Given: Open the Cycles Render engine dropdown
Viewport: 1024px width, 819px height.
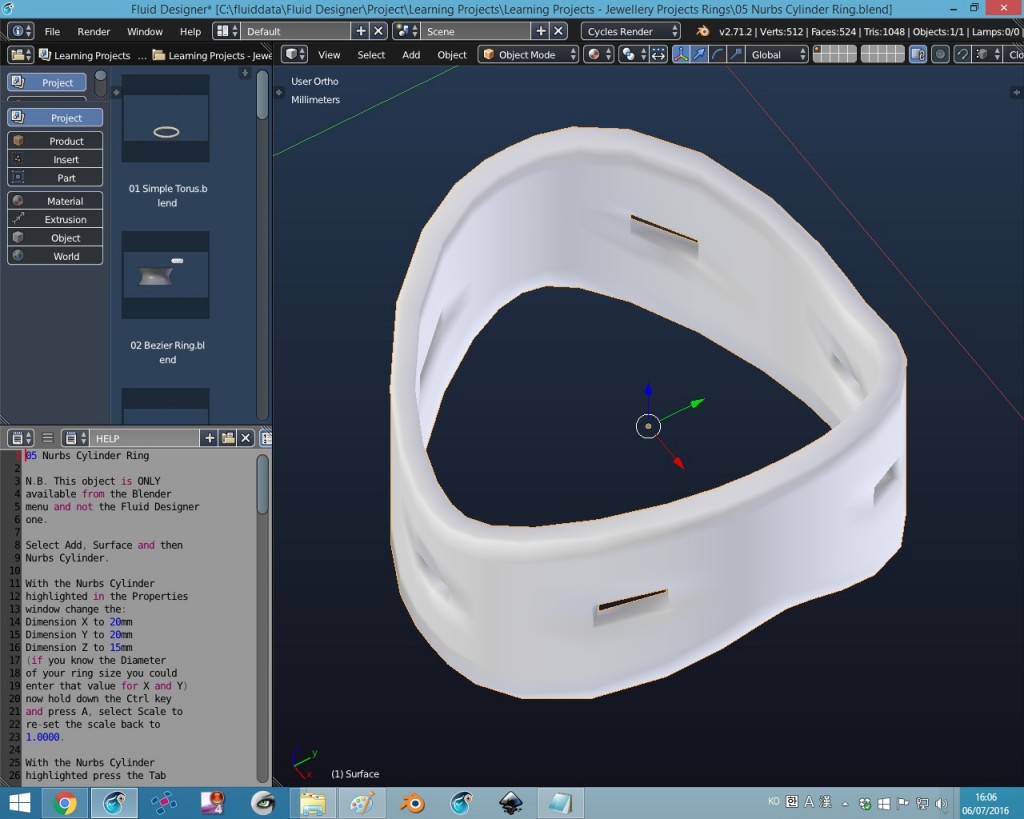Looking at the screenshot, I should [628, 31].
